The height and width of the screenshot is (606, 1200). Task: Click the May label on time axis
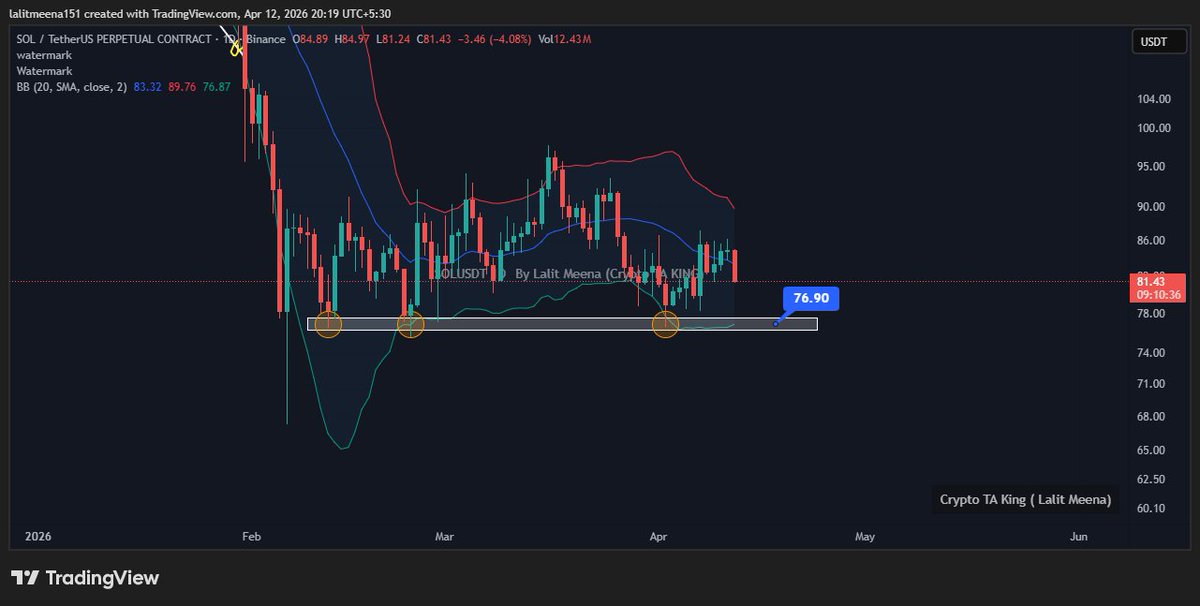click(865, 537)
